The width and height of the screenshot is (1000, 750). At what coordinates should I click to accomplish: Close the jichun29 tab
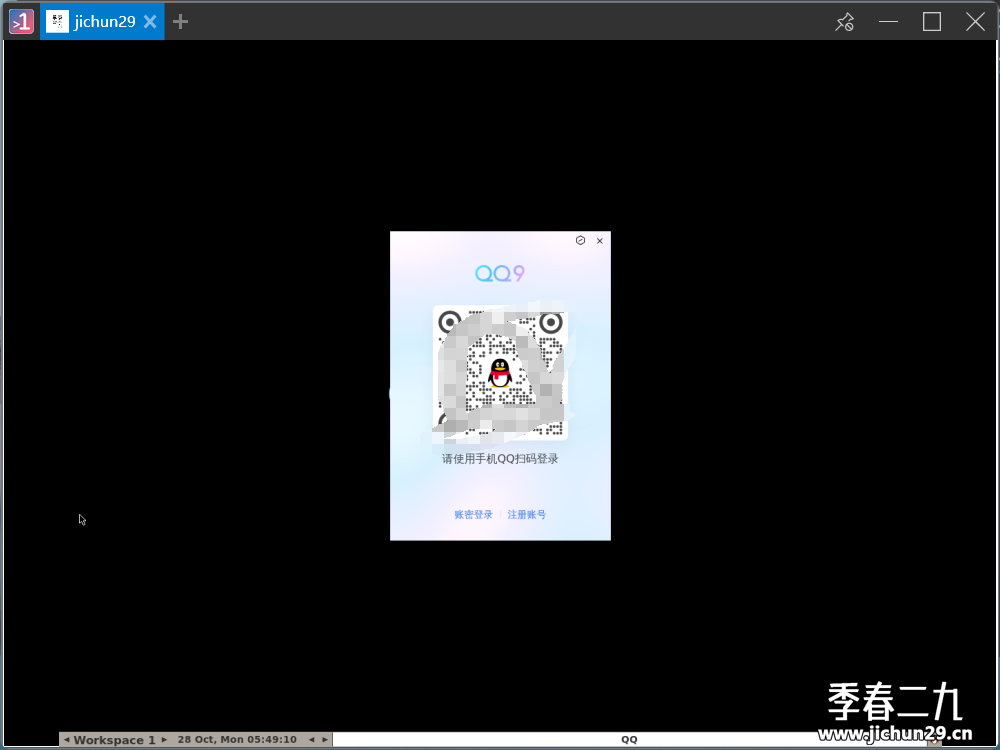click(x=149, y=21)
